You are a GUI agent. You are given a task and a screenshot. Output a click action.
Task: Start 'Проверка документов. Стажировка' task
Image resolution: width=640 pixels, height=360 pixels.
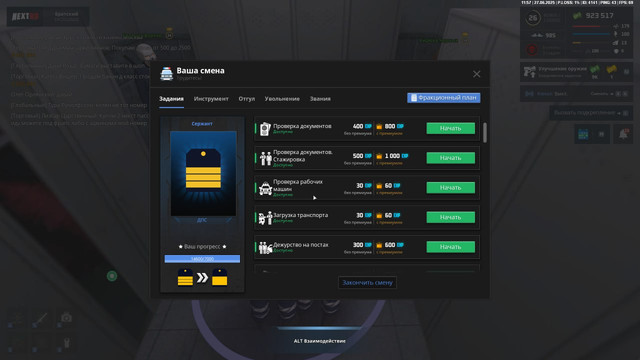(451, 158)
